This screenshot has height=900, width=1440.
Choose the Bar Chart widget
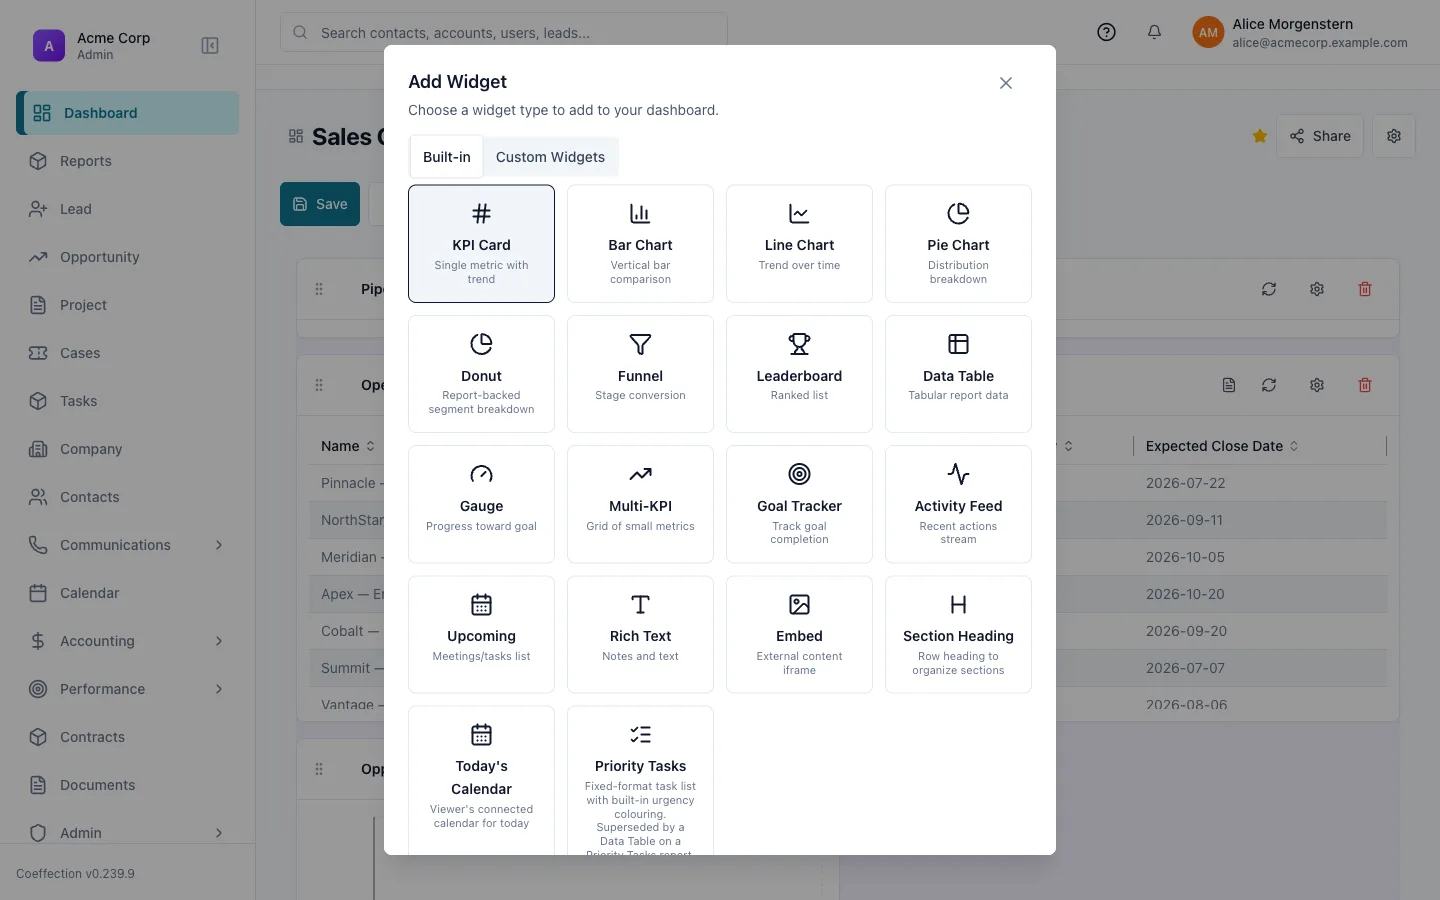pyautogui.click(x=640, y=243)
